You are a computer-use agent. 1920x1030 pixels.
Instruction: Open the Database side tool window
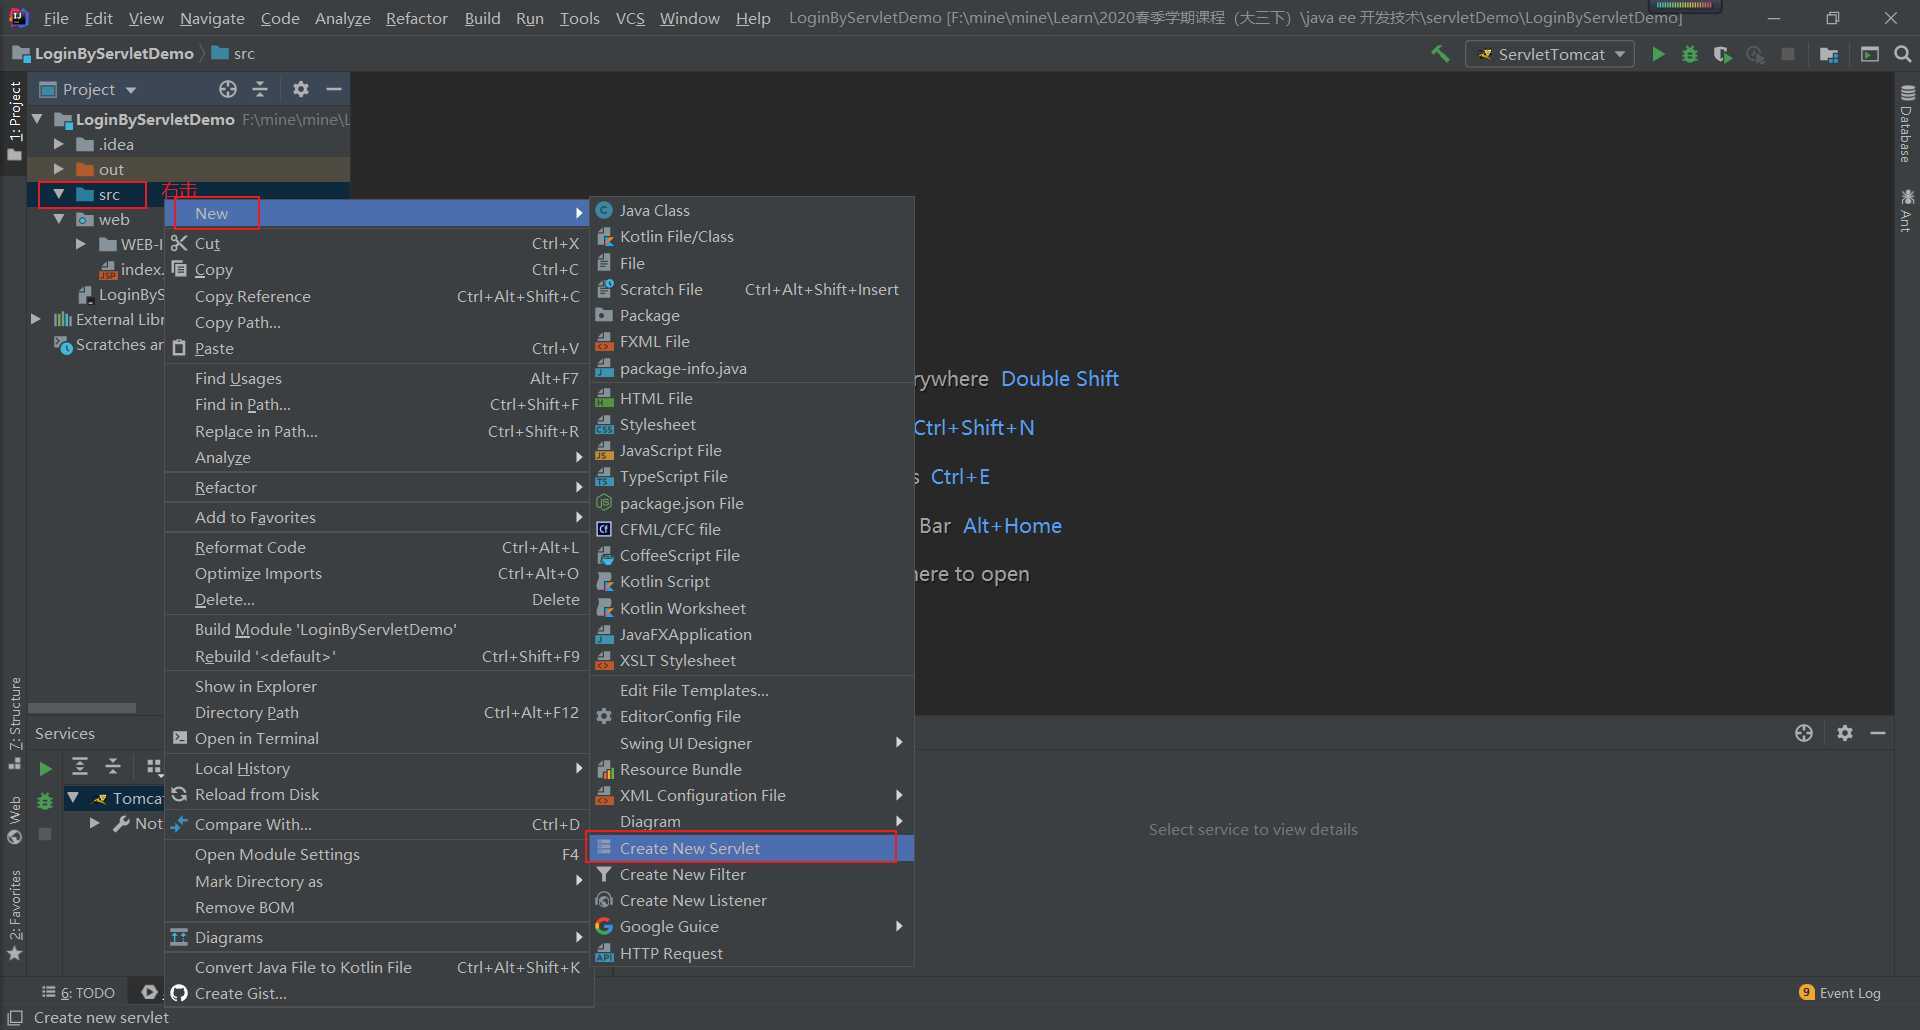tap(1906, 124)
